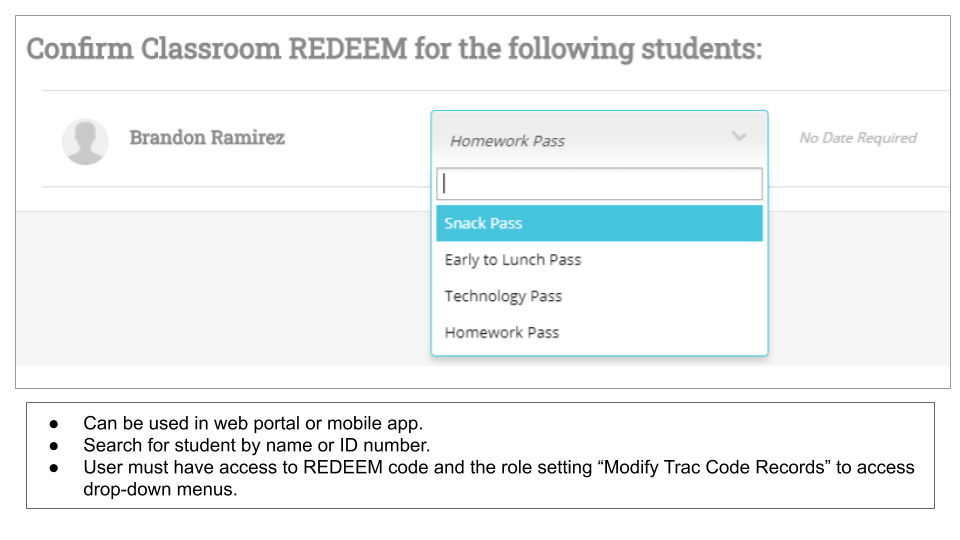The height and width of the screenshot is (540, 960).
Task: Click the gray footer area beside the dropdown
Action: click(x=857, y=288)
